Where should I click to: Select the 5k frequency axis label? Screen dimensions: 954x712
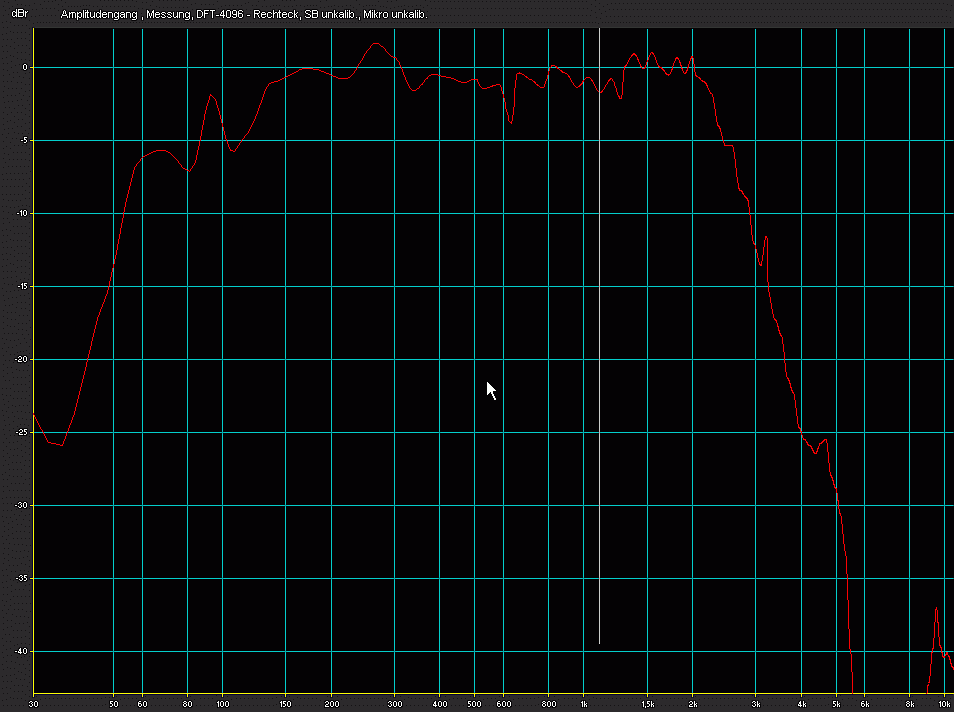836,703
